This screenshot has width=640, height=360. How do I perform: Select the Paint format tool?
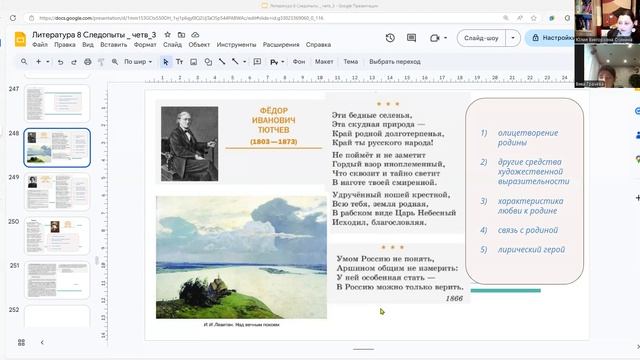(101, 62)
